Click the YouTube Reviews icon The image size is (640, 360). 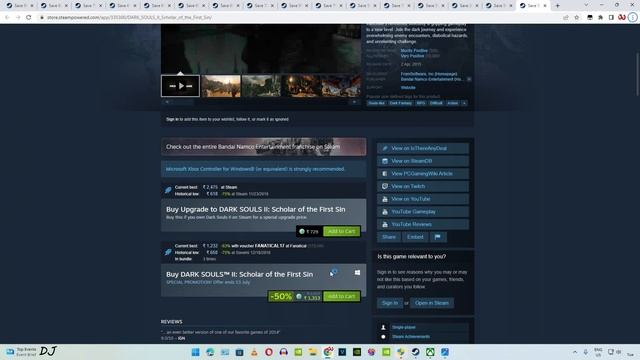coord(384,224)
